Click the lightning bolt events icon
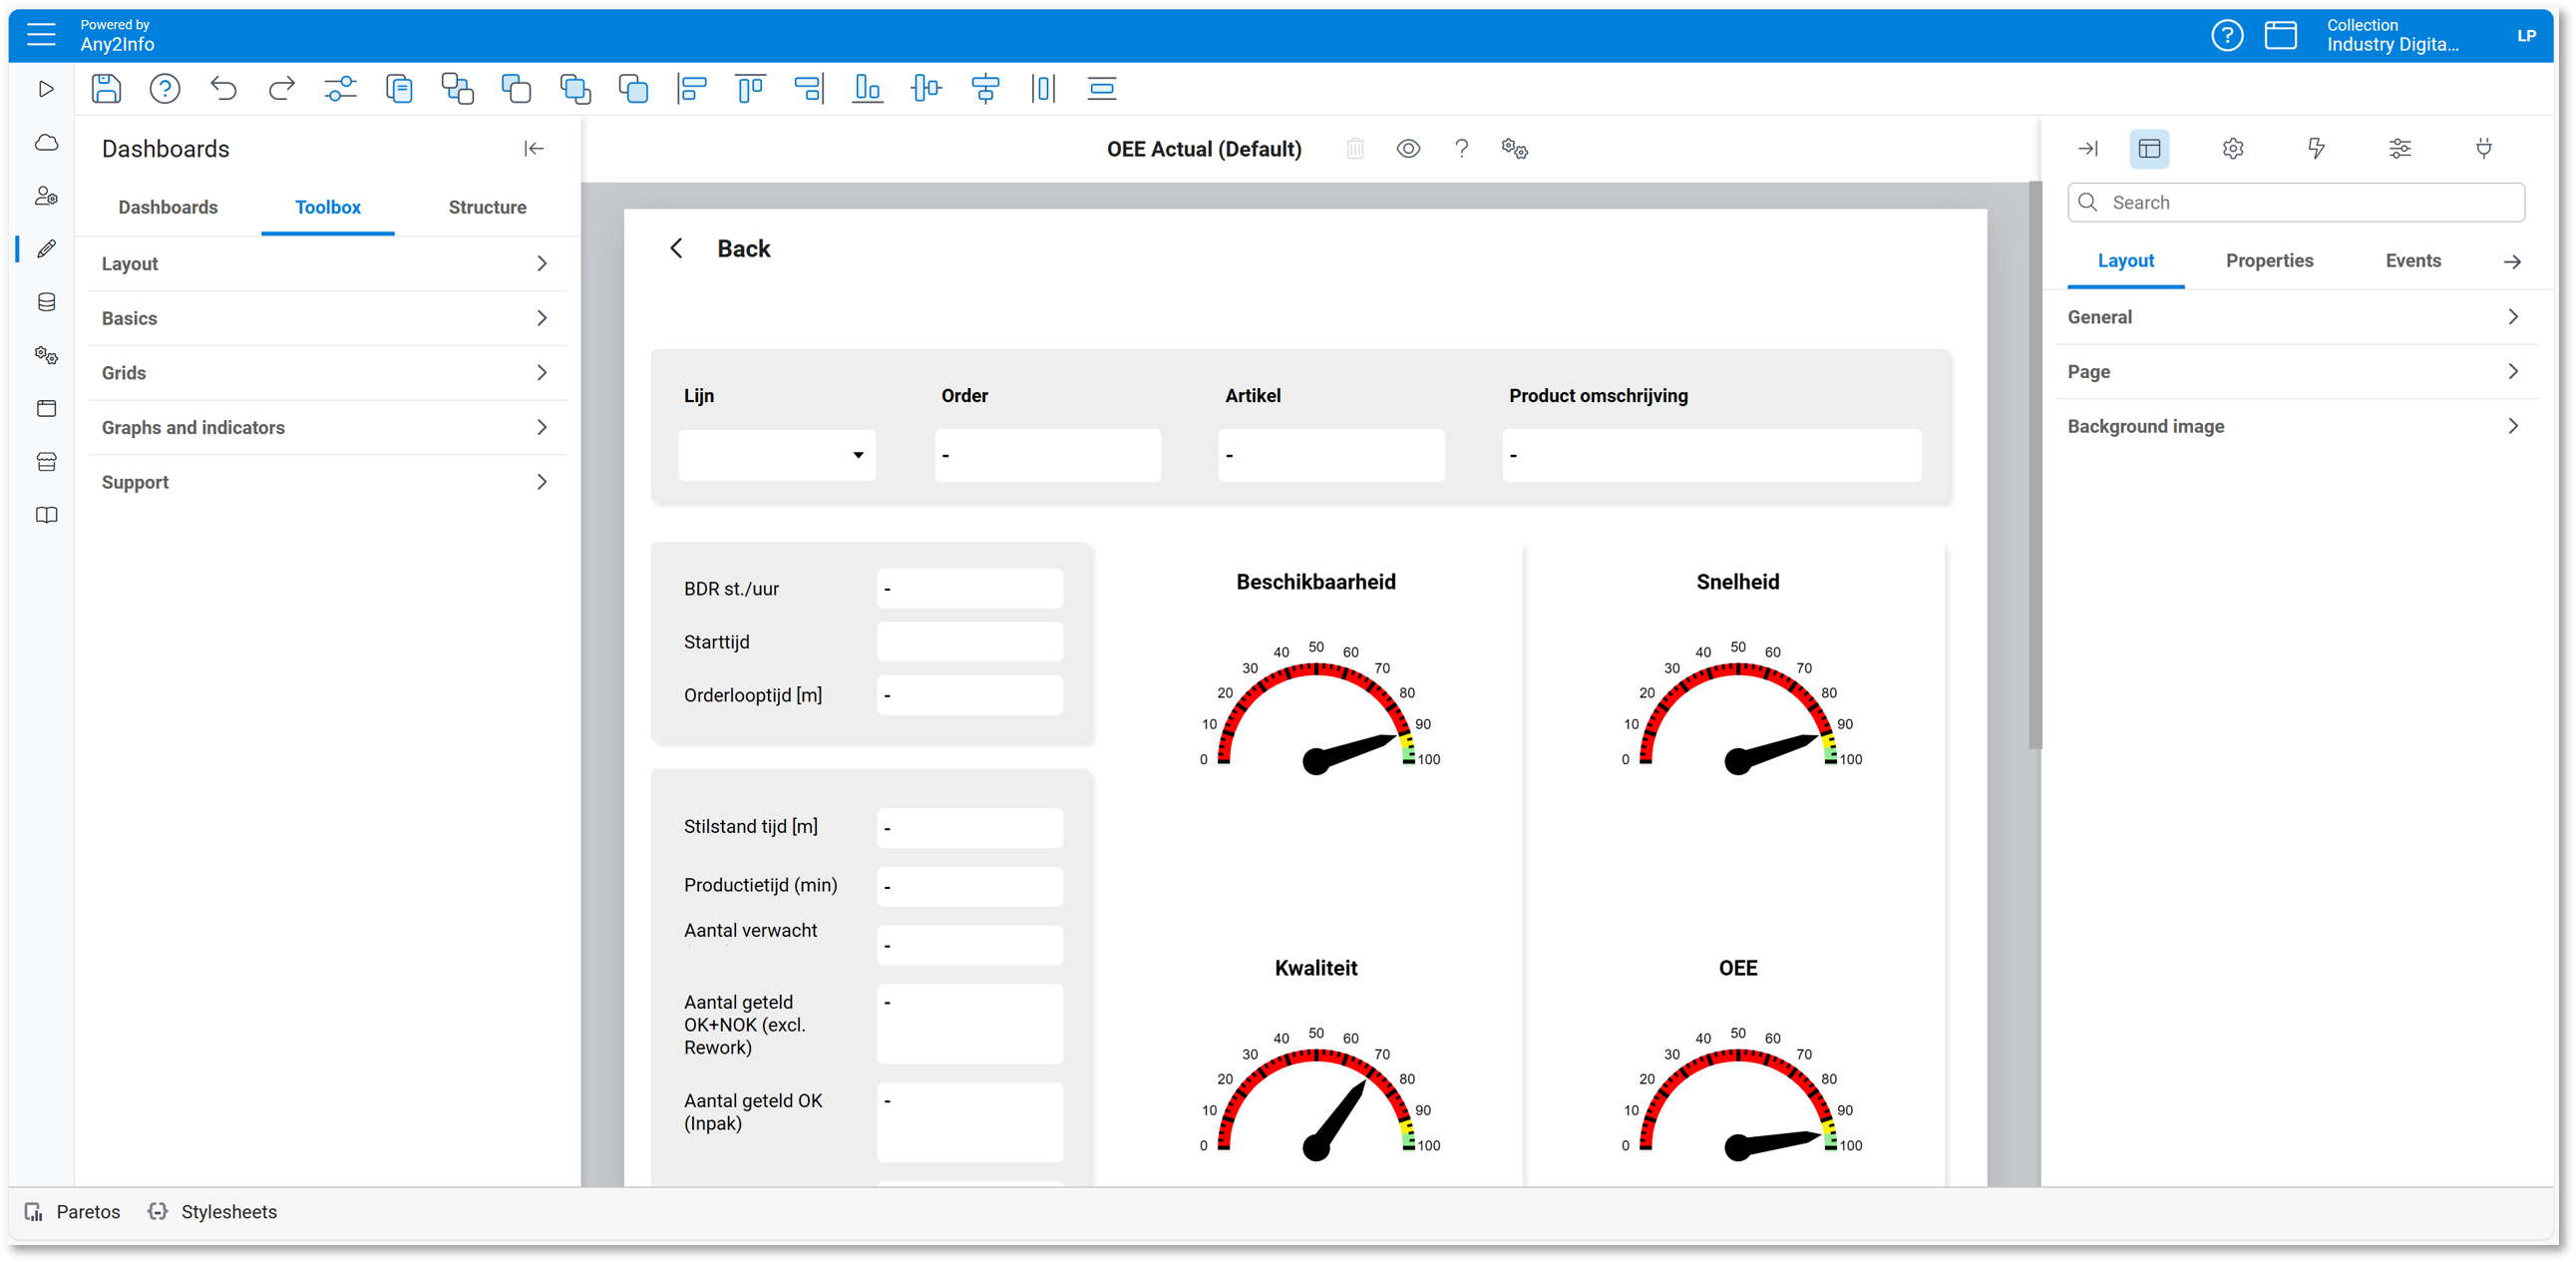 pyautogui.click(x=2316, y=149)
